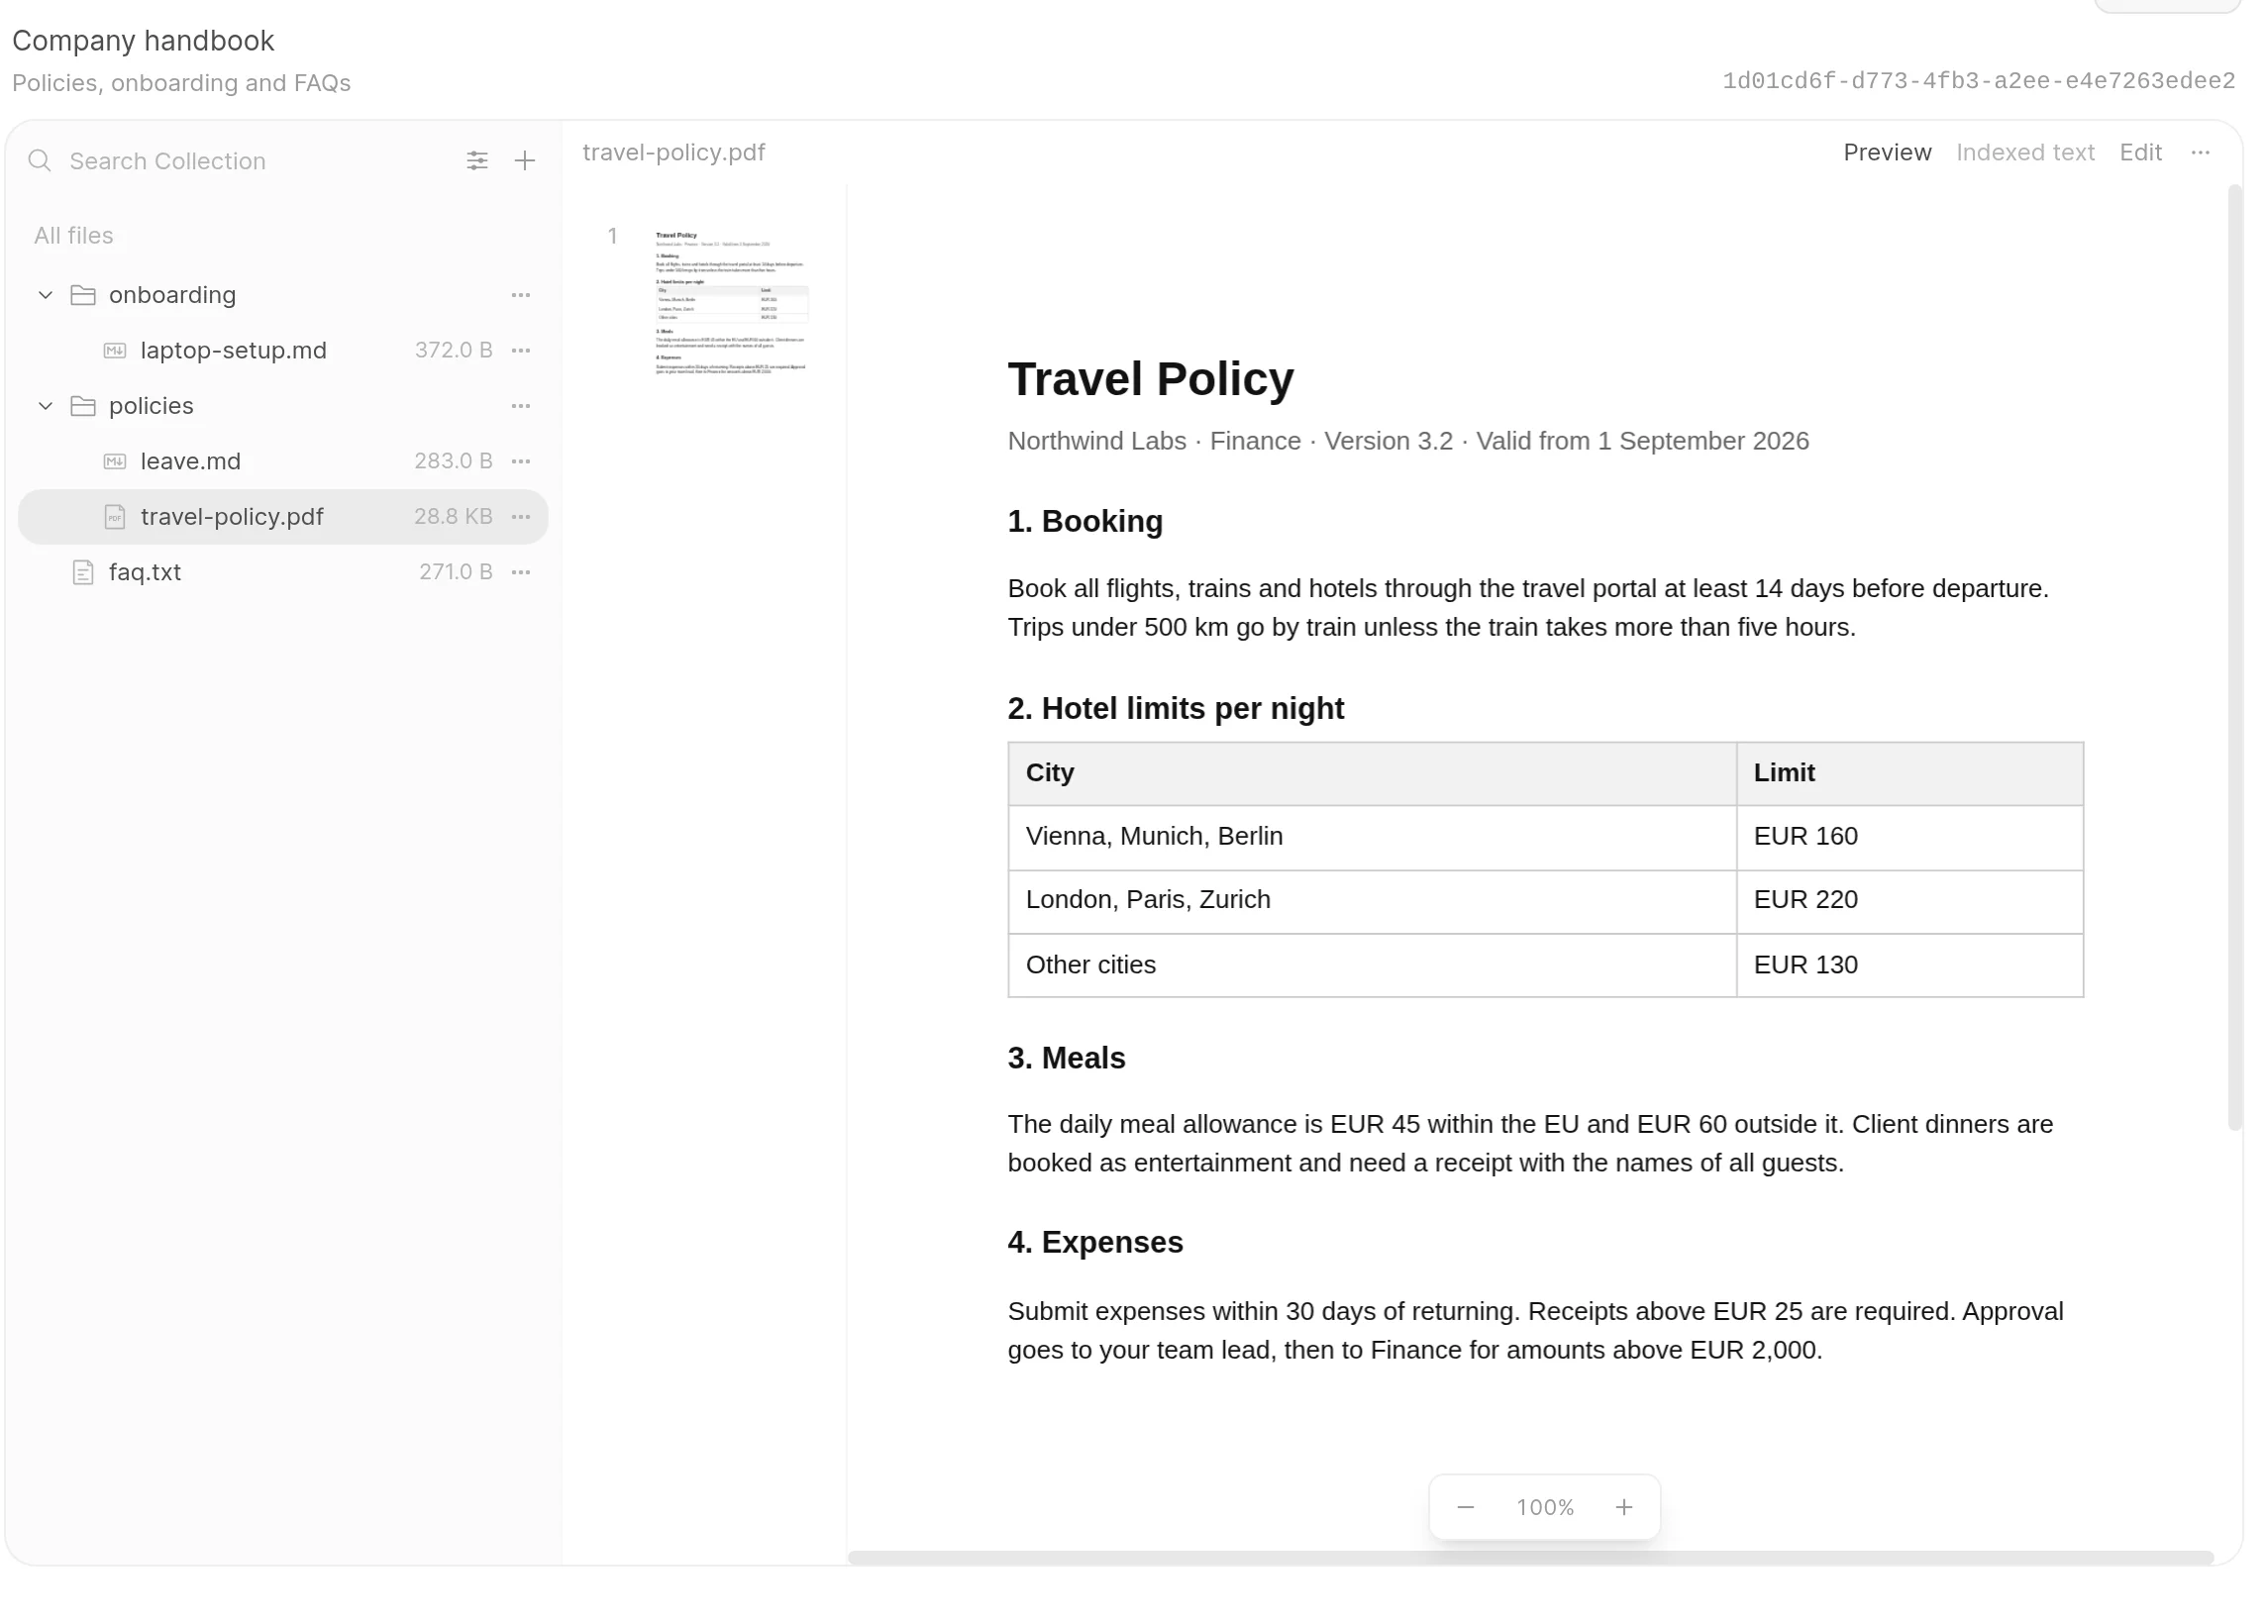Click the Vienna, Munich, Berlin cell
The width and height of the screenshot is (2268, 1624).
coord(1372,838)
